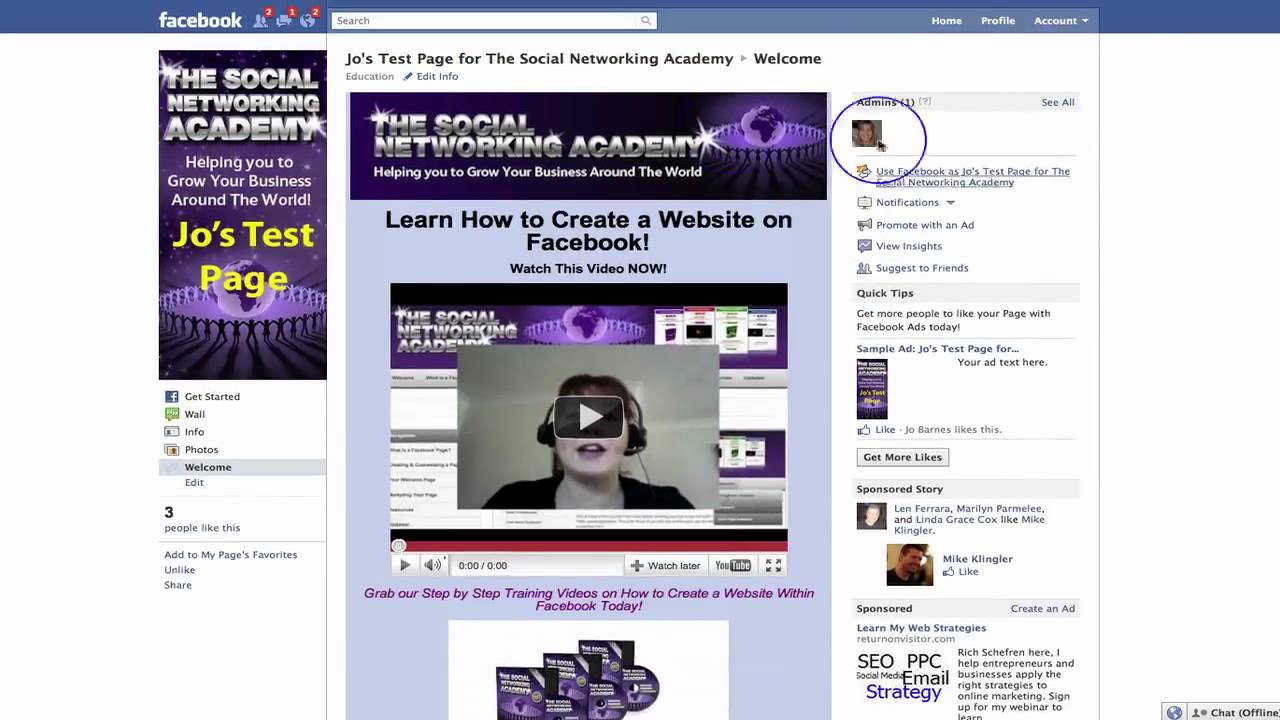1280x720 pixels.
Task: Click the search magnifier button
Action: (x=646, y=20)
